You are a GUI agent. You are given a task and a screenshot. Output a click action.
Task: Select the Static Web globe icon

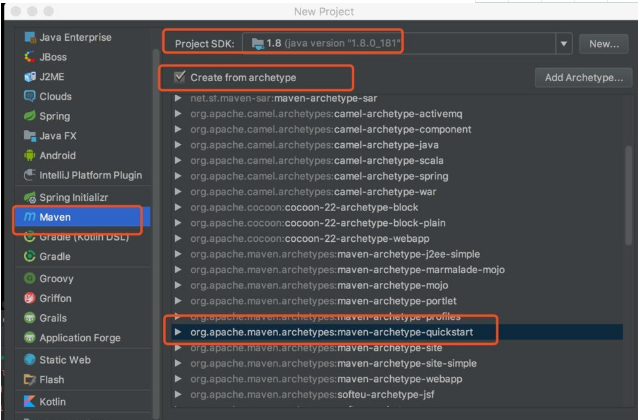[30, 360]
